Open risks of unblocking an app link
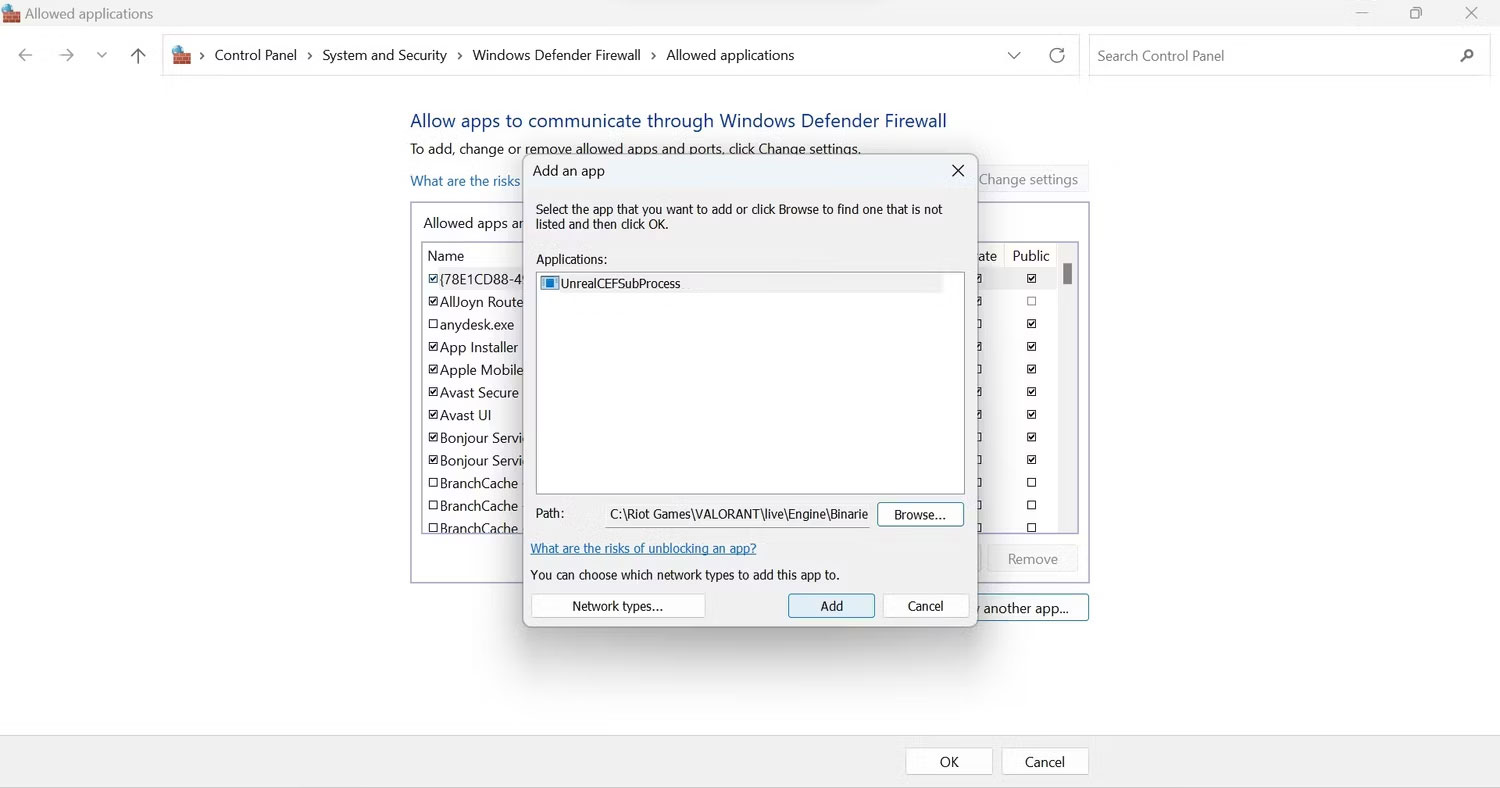The height and width of the screenshot is (788, 1500). click(643, 548)
